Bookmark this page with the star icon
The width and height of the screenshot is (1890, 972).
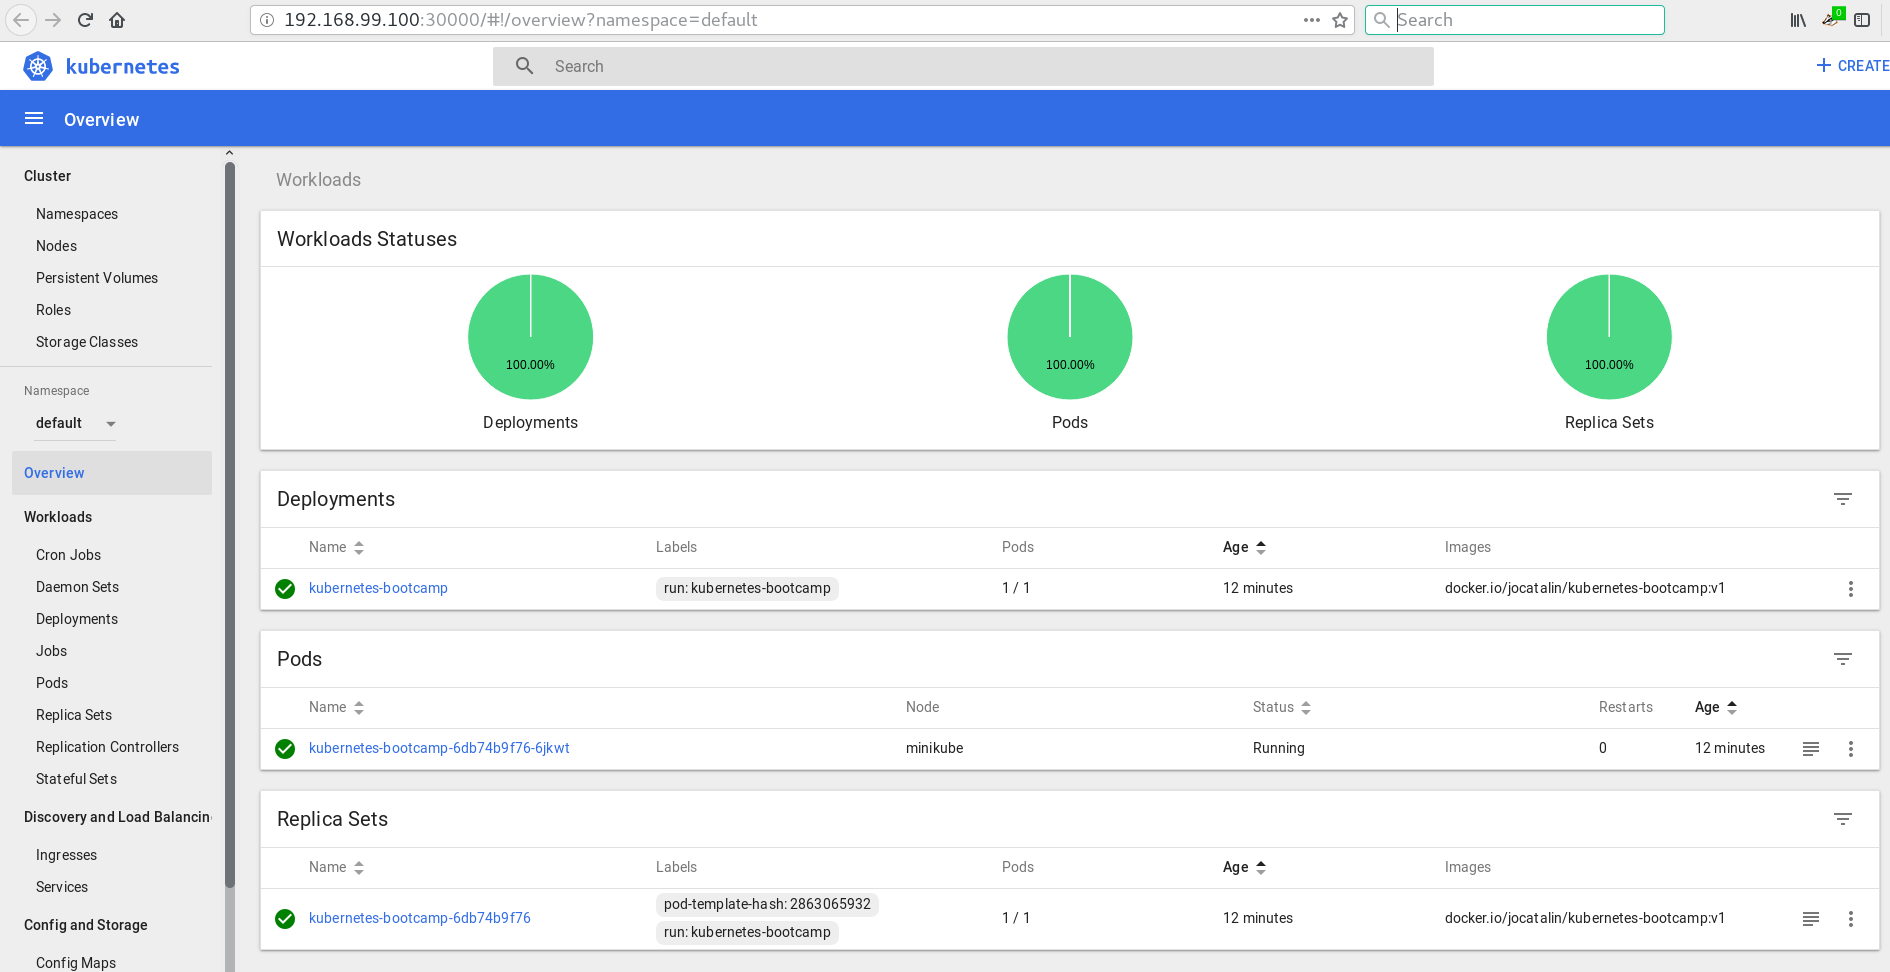click(1340, 20)
